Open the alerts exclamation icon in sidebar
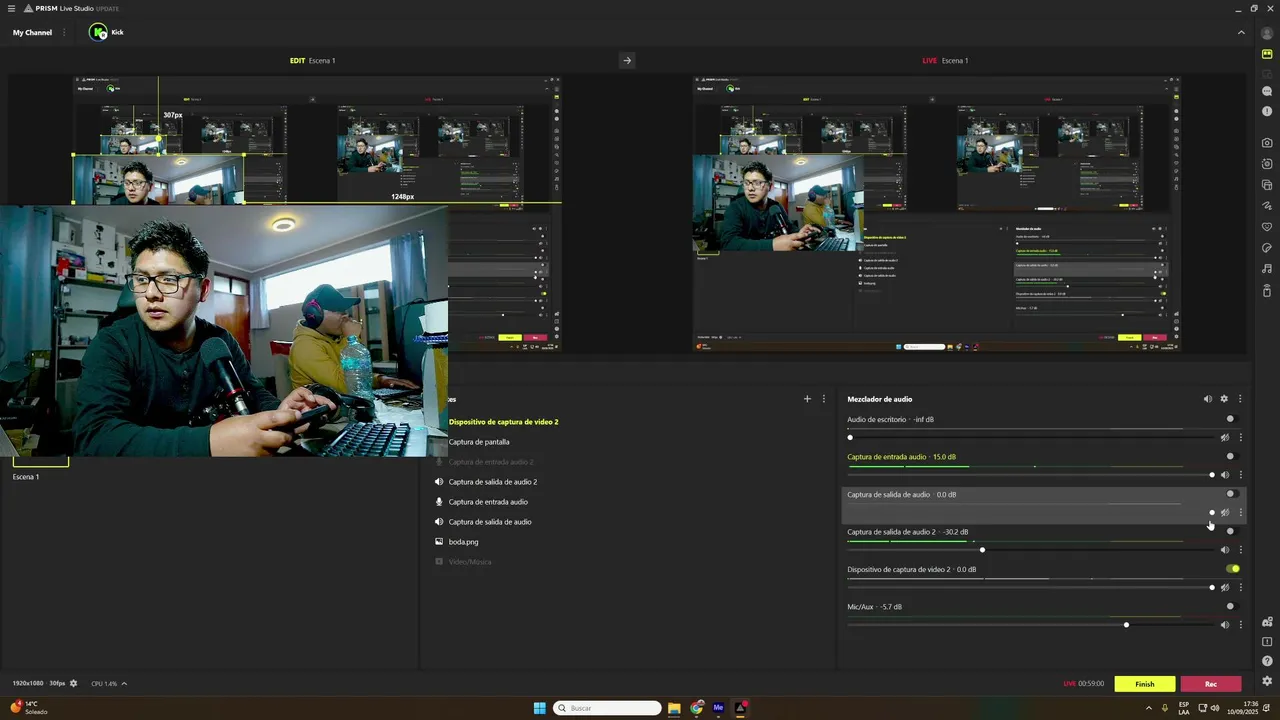This screenshot has height=720, width=1280. [x=1267, y=111]
